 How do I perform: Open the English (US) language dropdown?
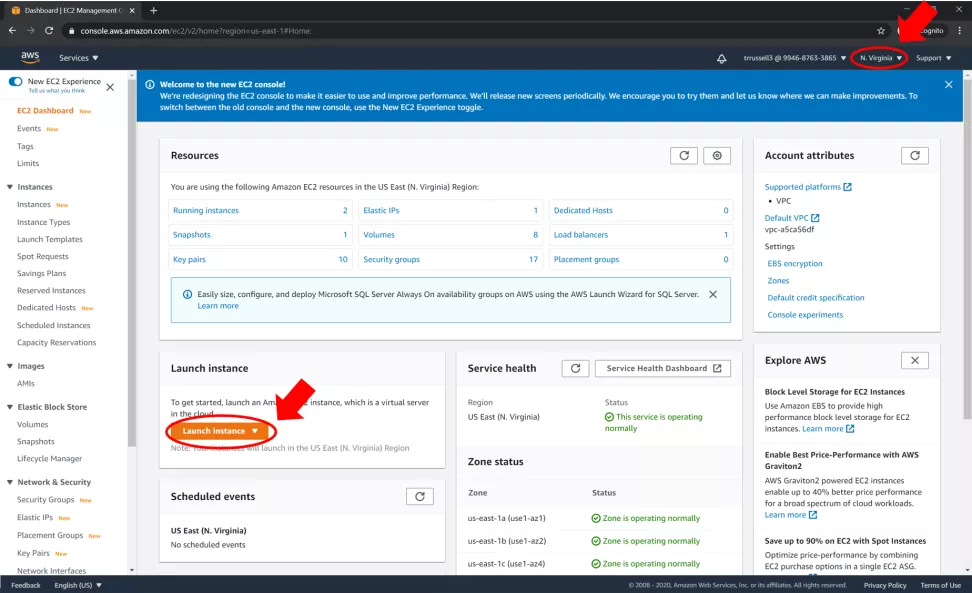(77, 585)
